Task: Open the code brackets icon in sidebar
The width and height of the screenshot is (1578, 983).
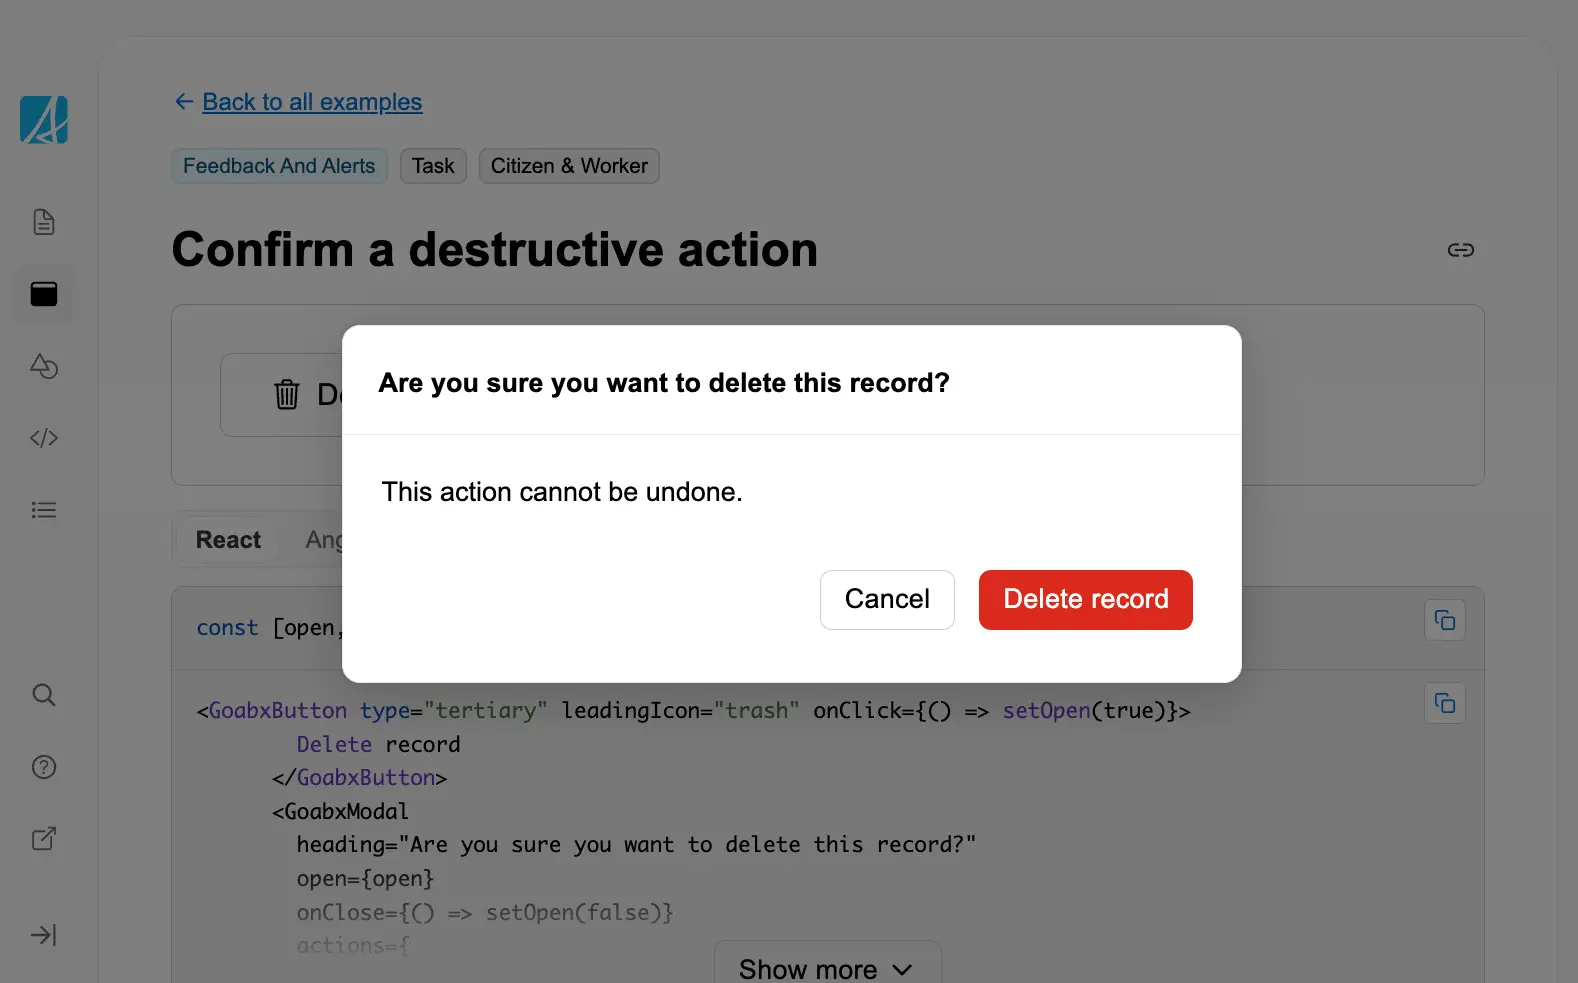Action: [44, 438]
